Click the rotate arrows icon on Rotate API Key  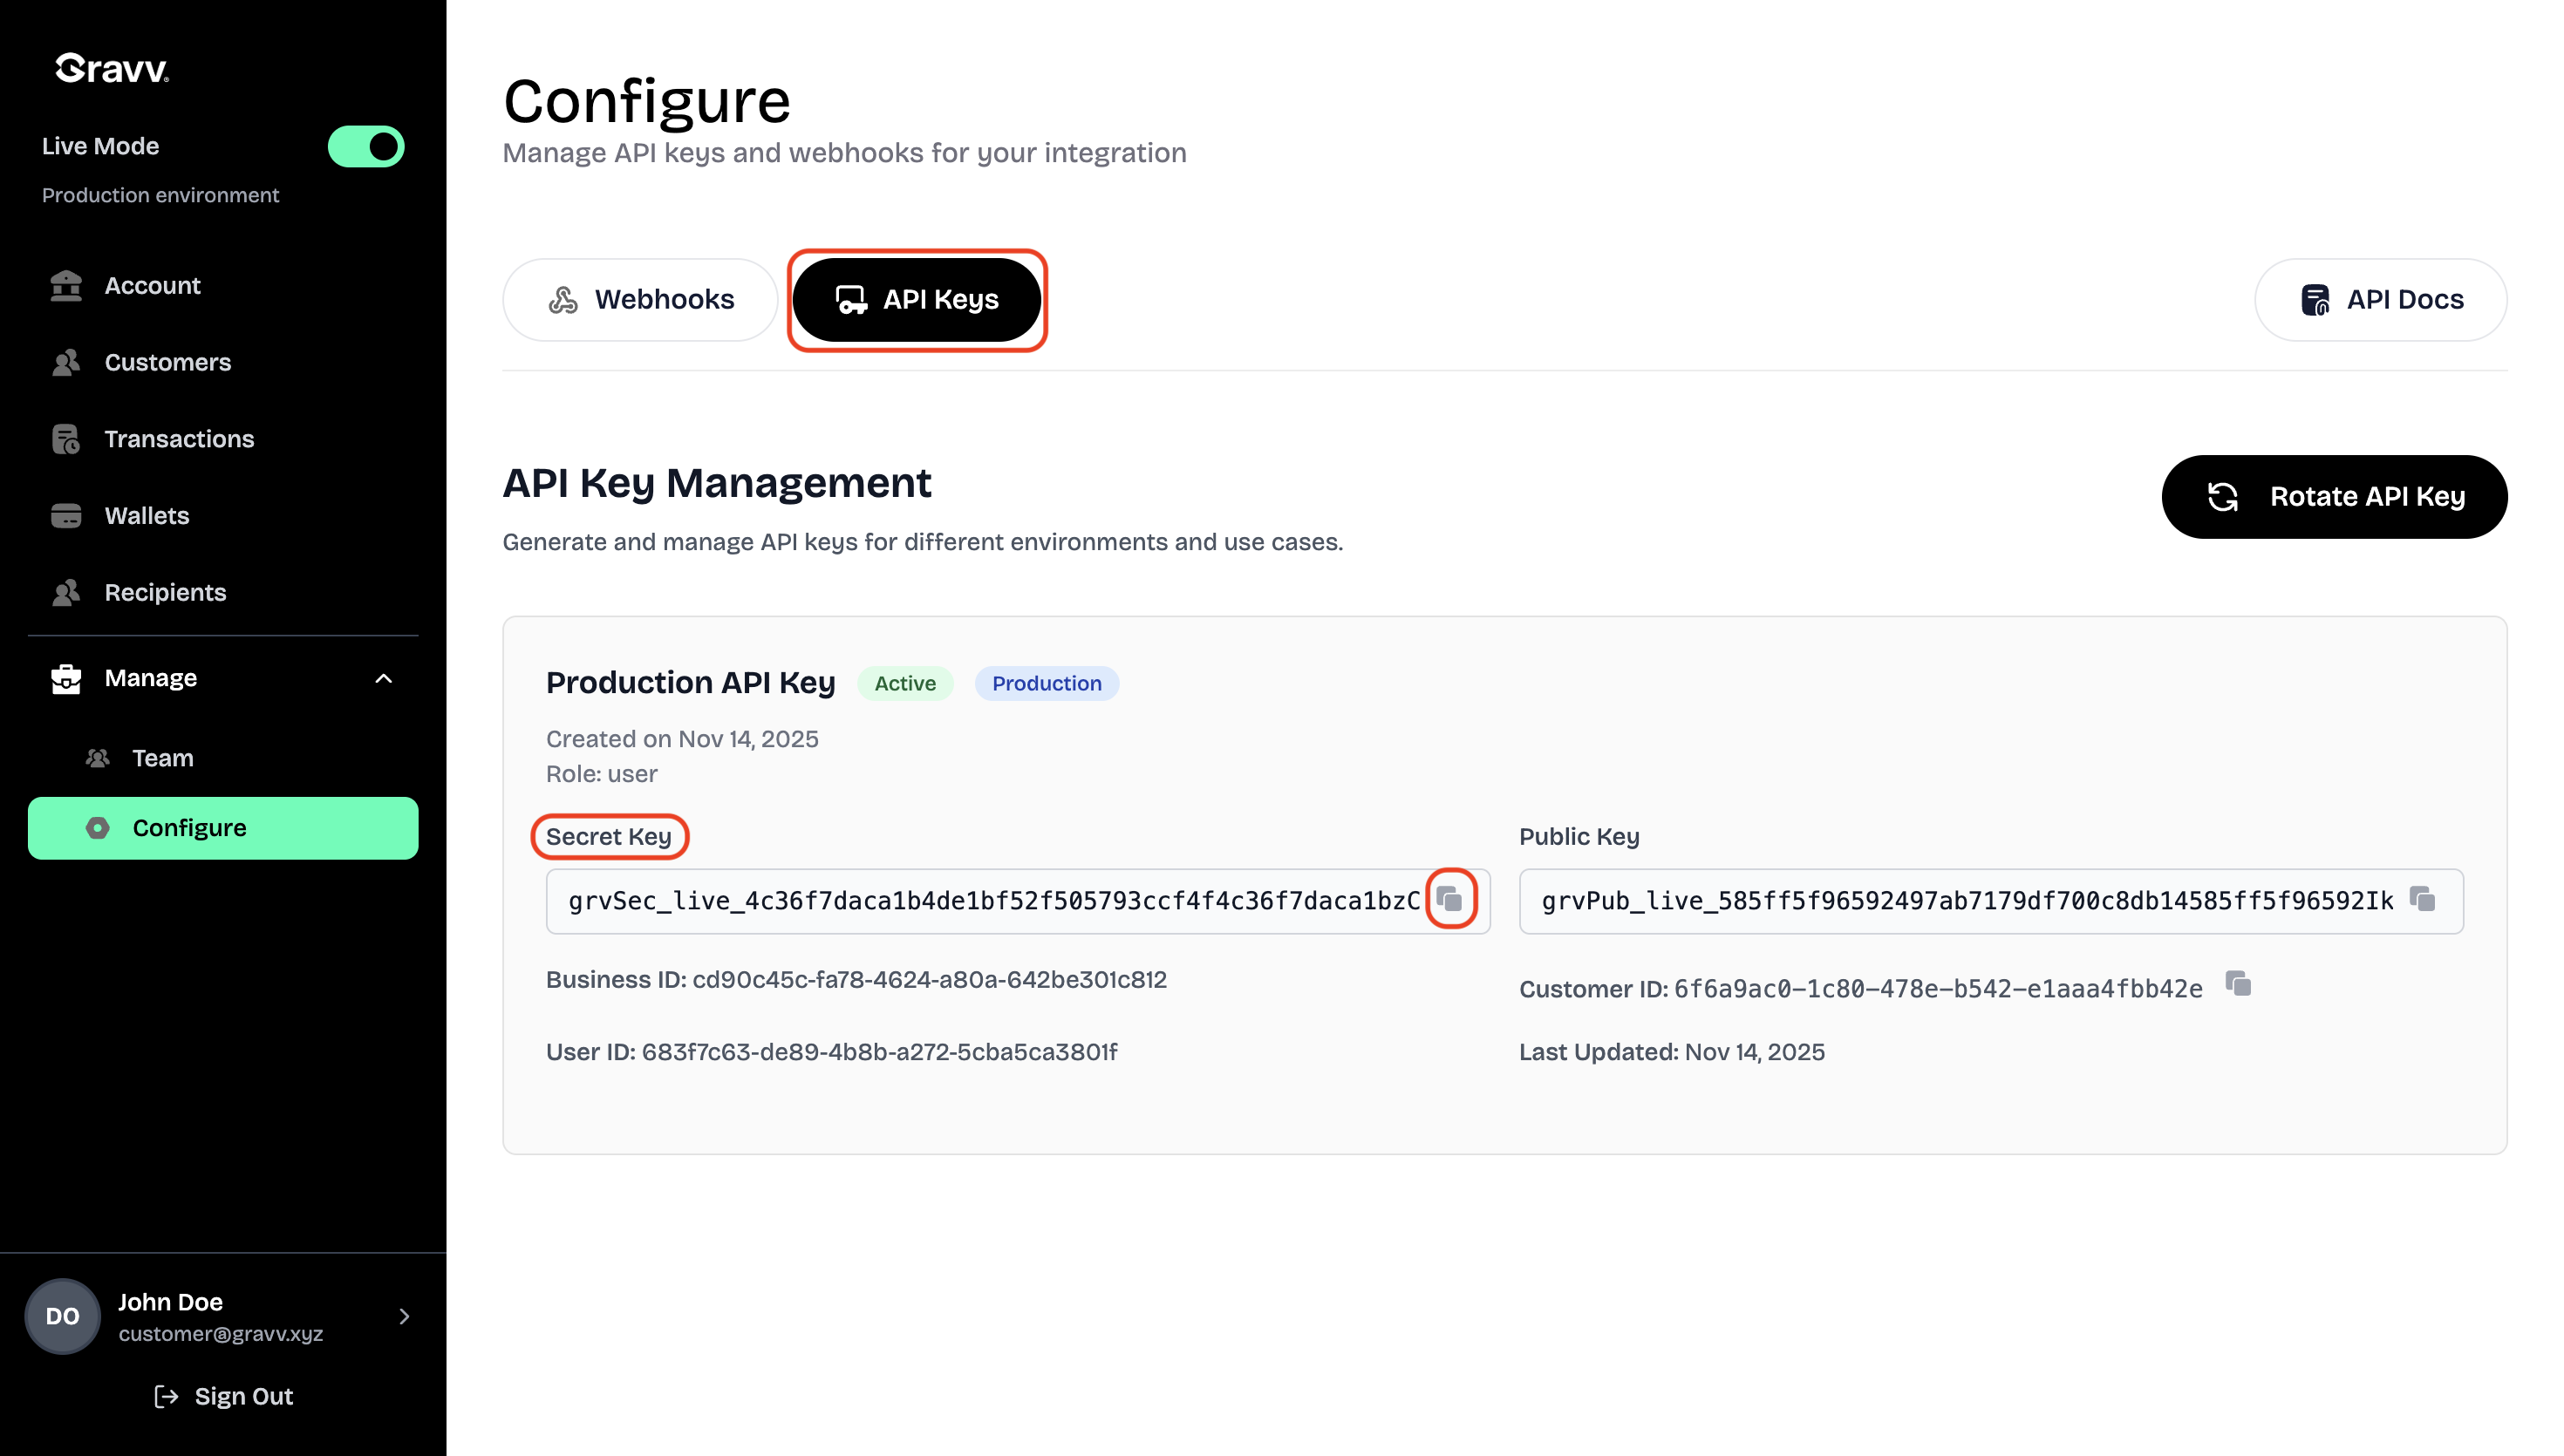click(x=2224, y=497)
